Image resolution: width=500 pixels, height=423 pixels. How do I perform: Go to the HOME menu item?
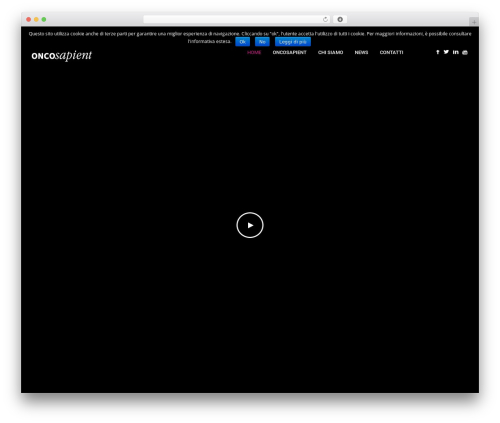coord(254,52)
